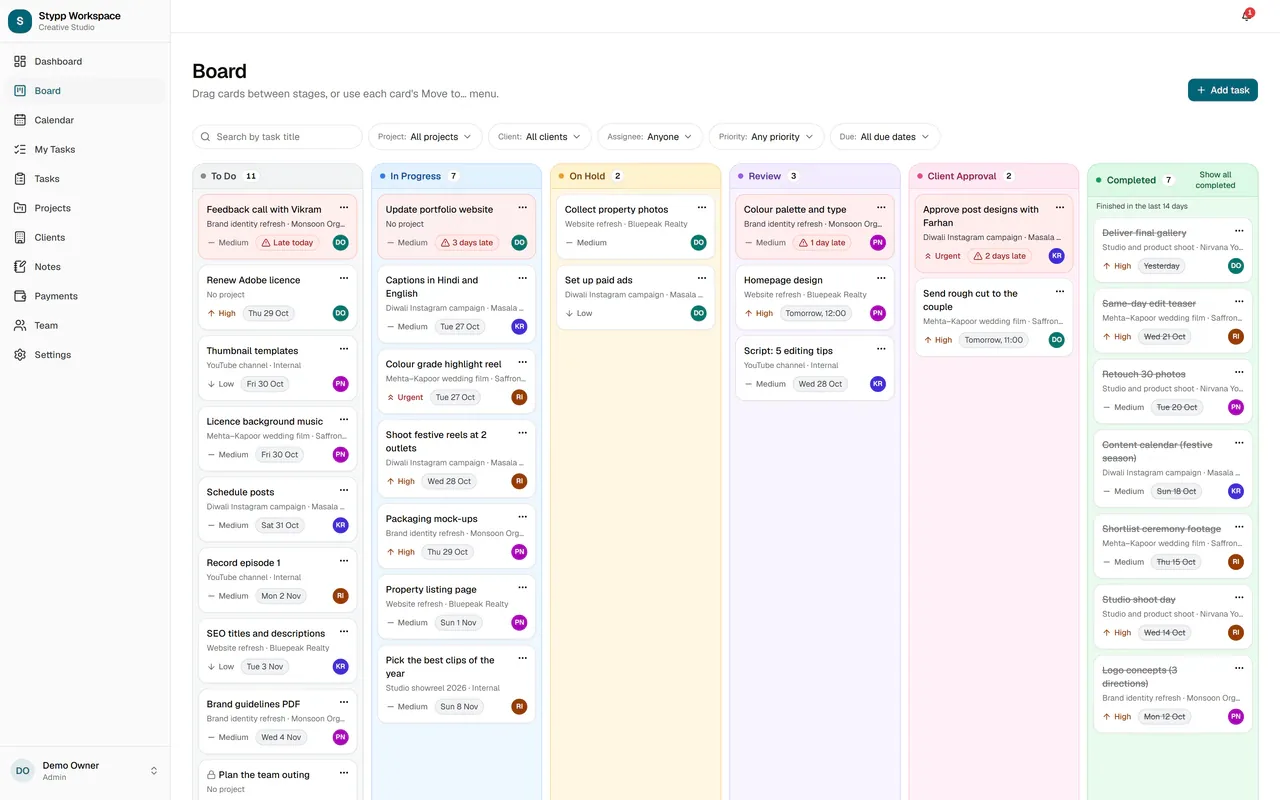Open the three-dot menu on Homepage design card
Image resolution: width=1280 pixels, height=800 pixels.
(881, 279)
